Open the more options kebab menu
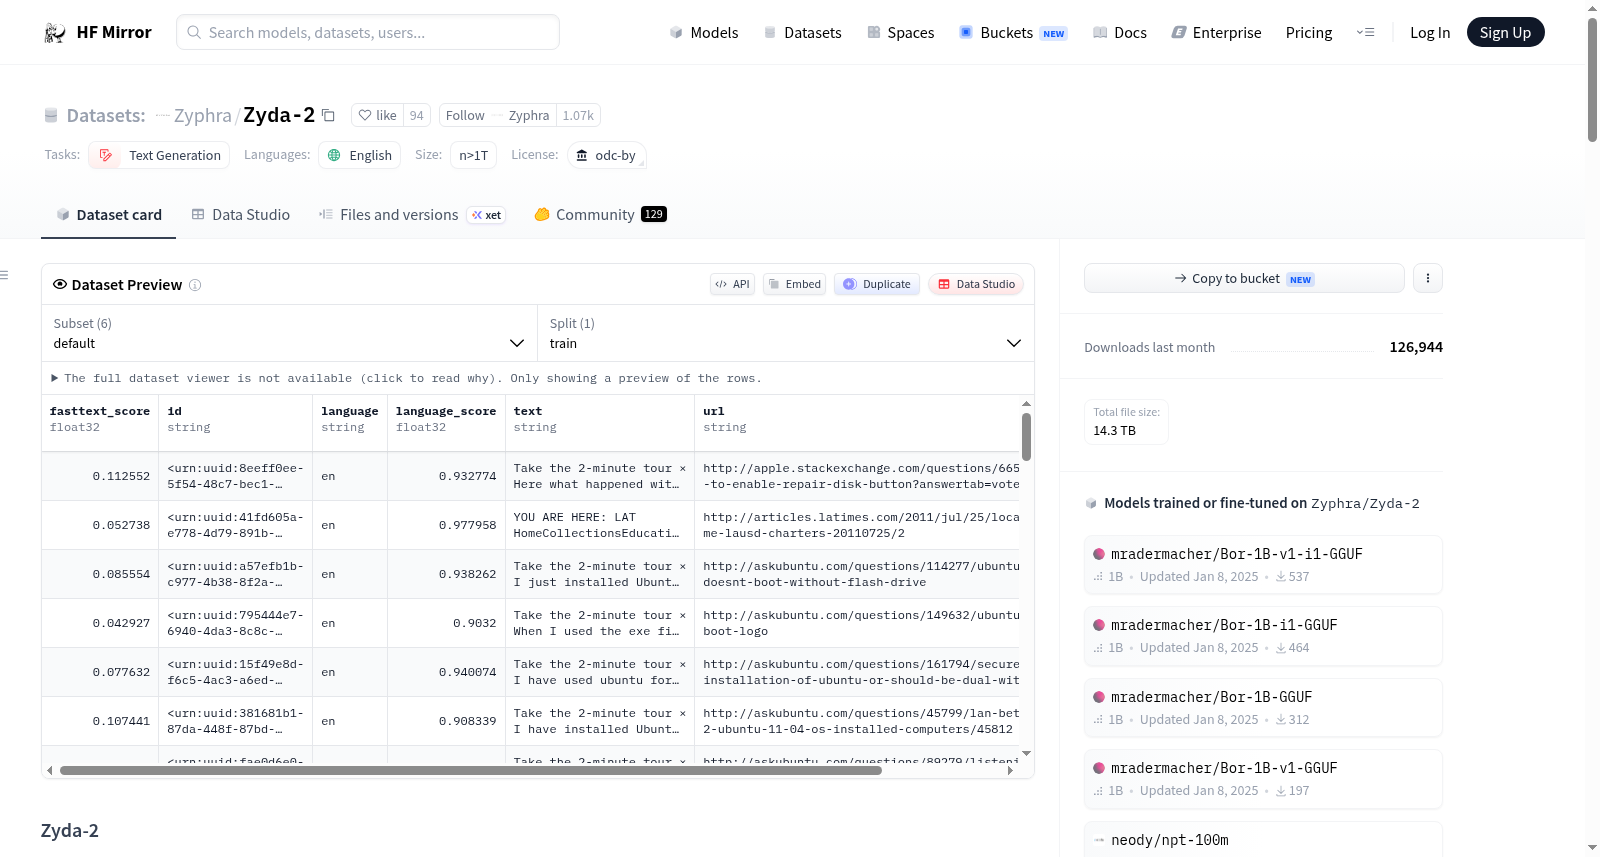 coord(1428,278)
